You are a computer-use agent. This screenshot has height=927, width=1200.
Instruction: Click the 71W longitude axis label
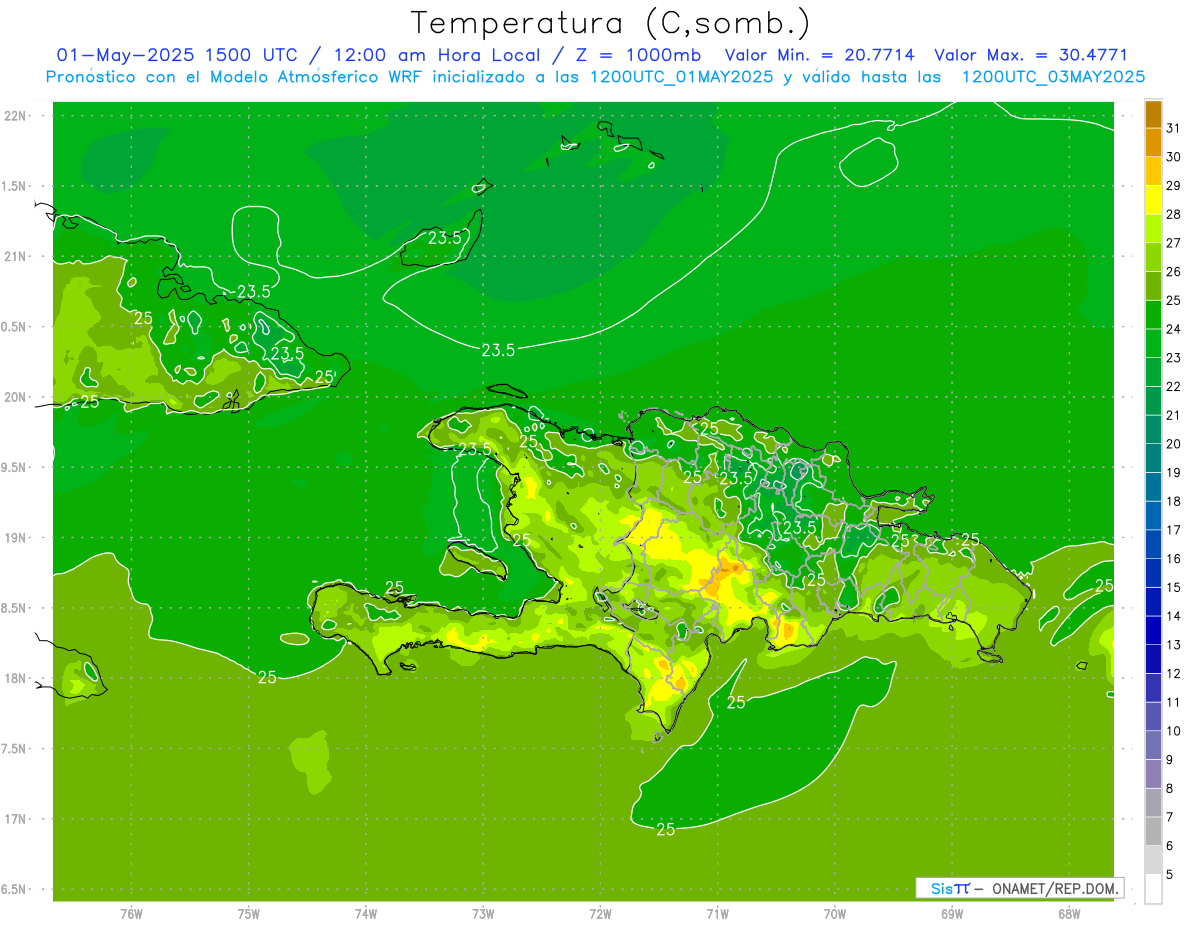click(x=717, y=913)
